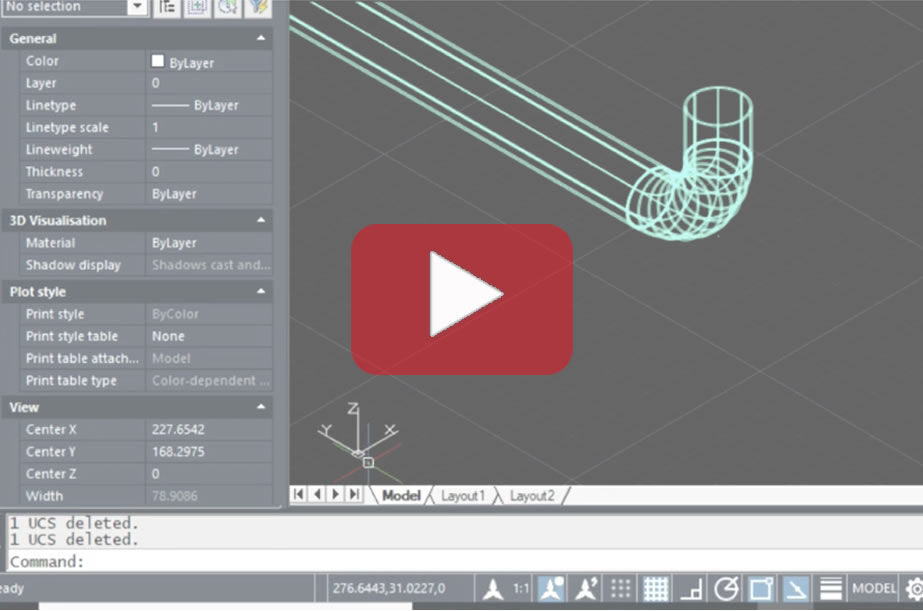Image resolution: width=923 pixels, height=611 pixels.
Task: Play the video with the red button
Action: tap(461, 299)
